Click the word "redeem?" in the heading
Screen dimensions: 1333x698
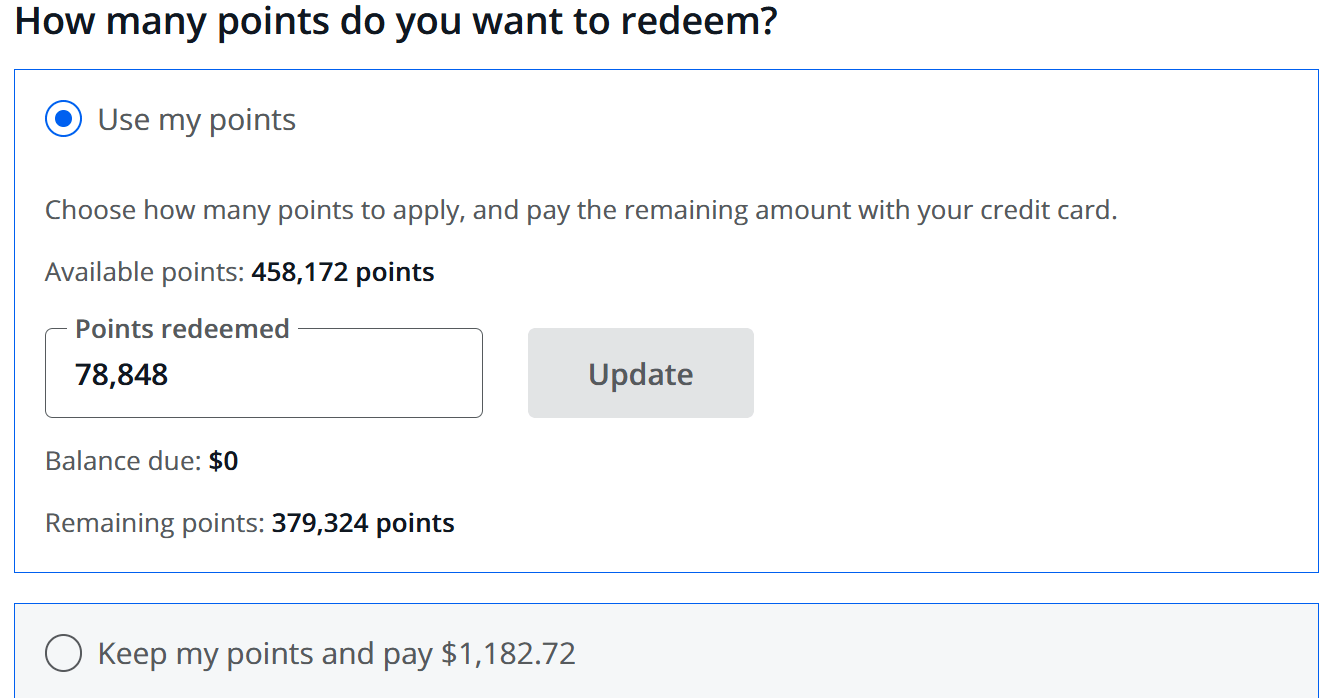[x=713, y=20]
